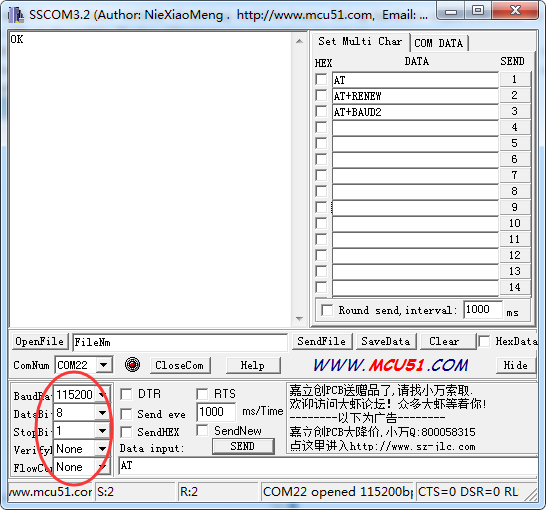Enable HEX checkbox for AT+RENEW row

point(321,95)
